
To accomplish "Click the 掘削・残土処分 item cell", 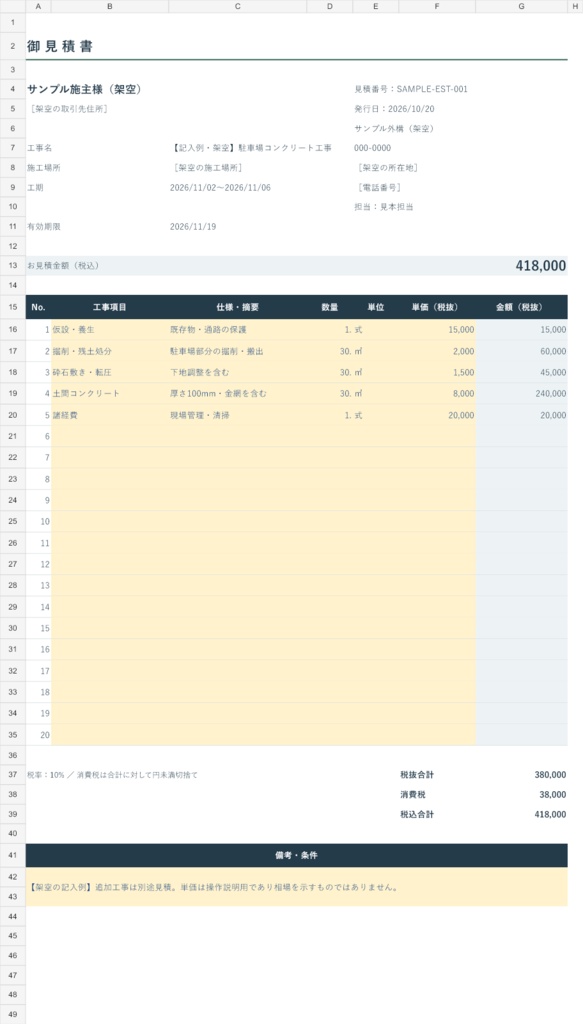I will coord(110,351).
